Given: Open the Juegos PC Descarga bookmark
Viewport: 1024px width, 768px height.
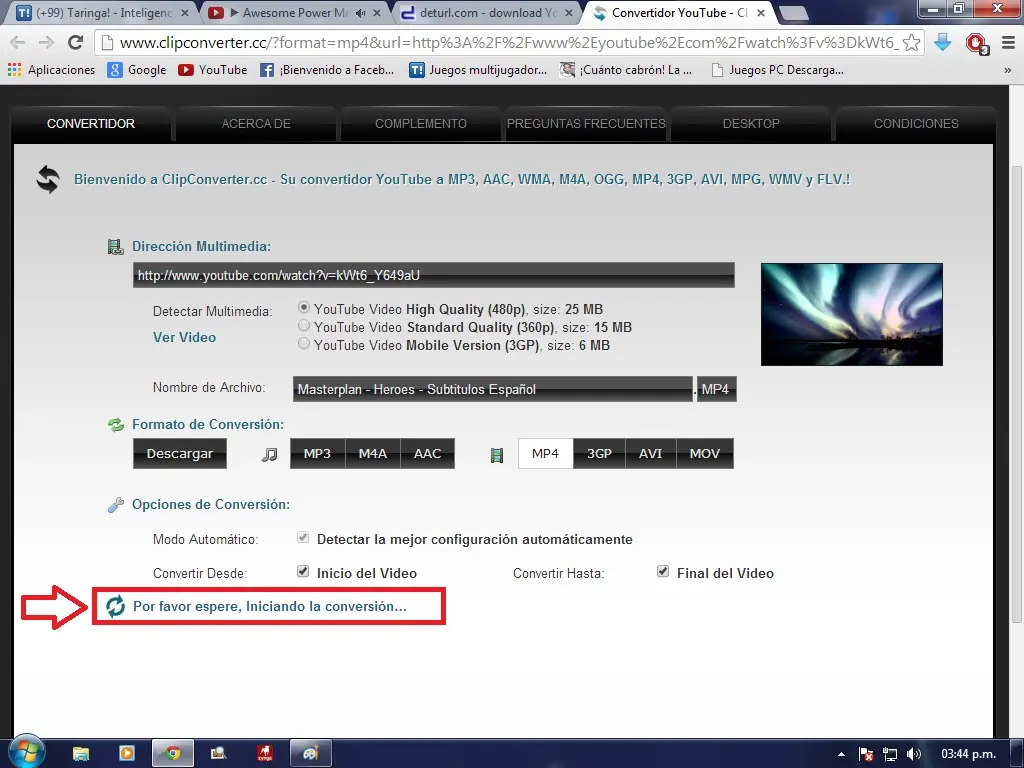Looking at the screenshot, I should (777, 70).
